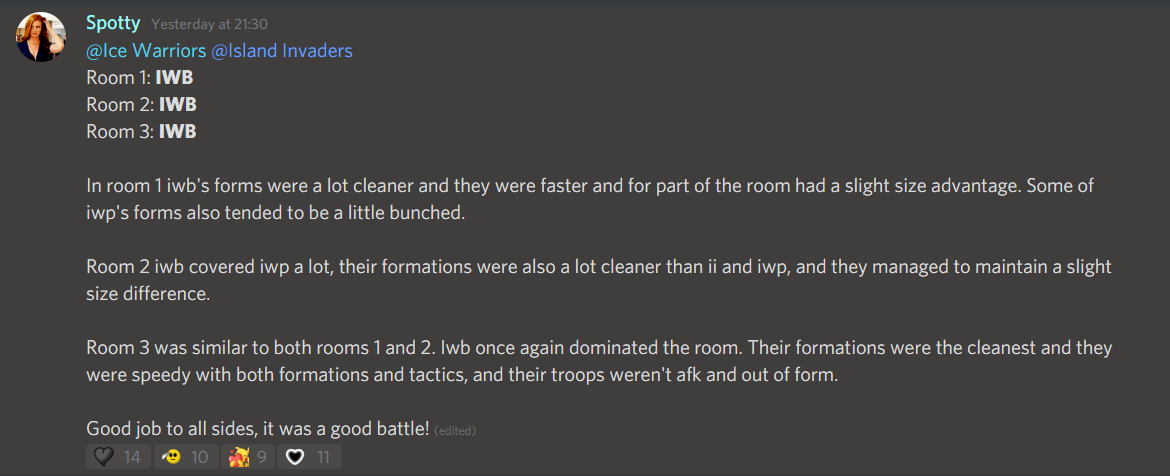Click the "Good job to all sides" line
Screen dimensions: 1170x476
coord(257,429)
